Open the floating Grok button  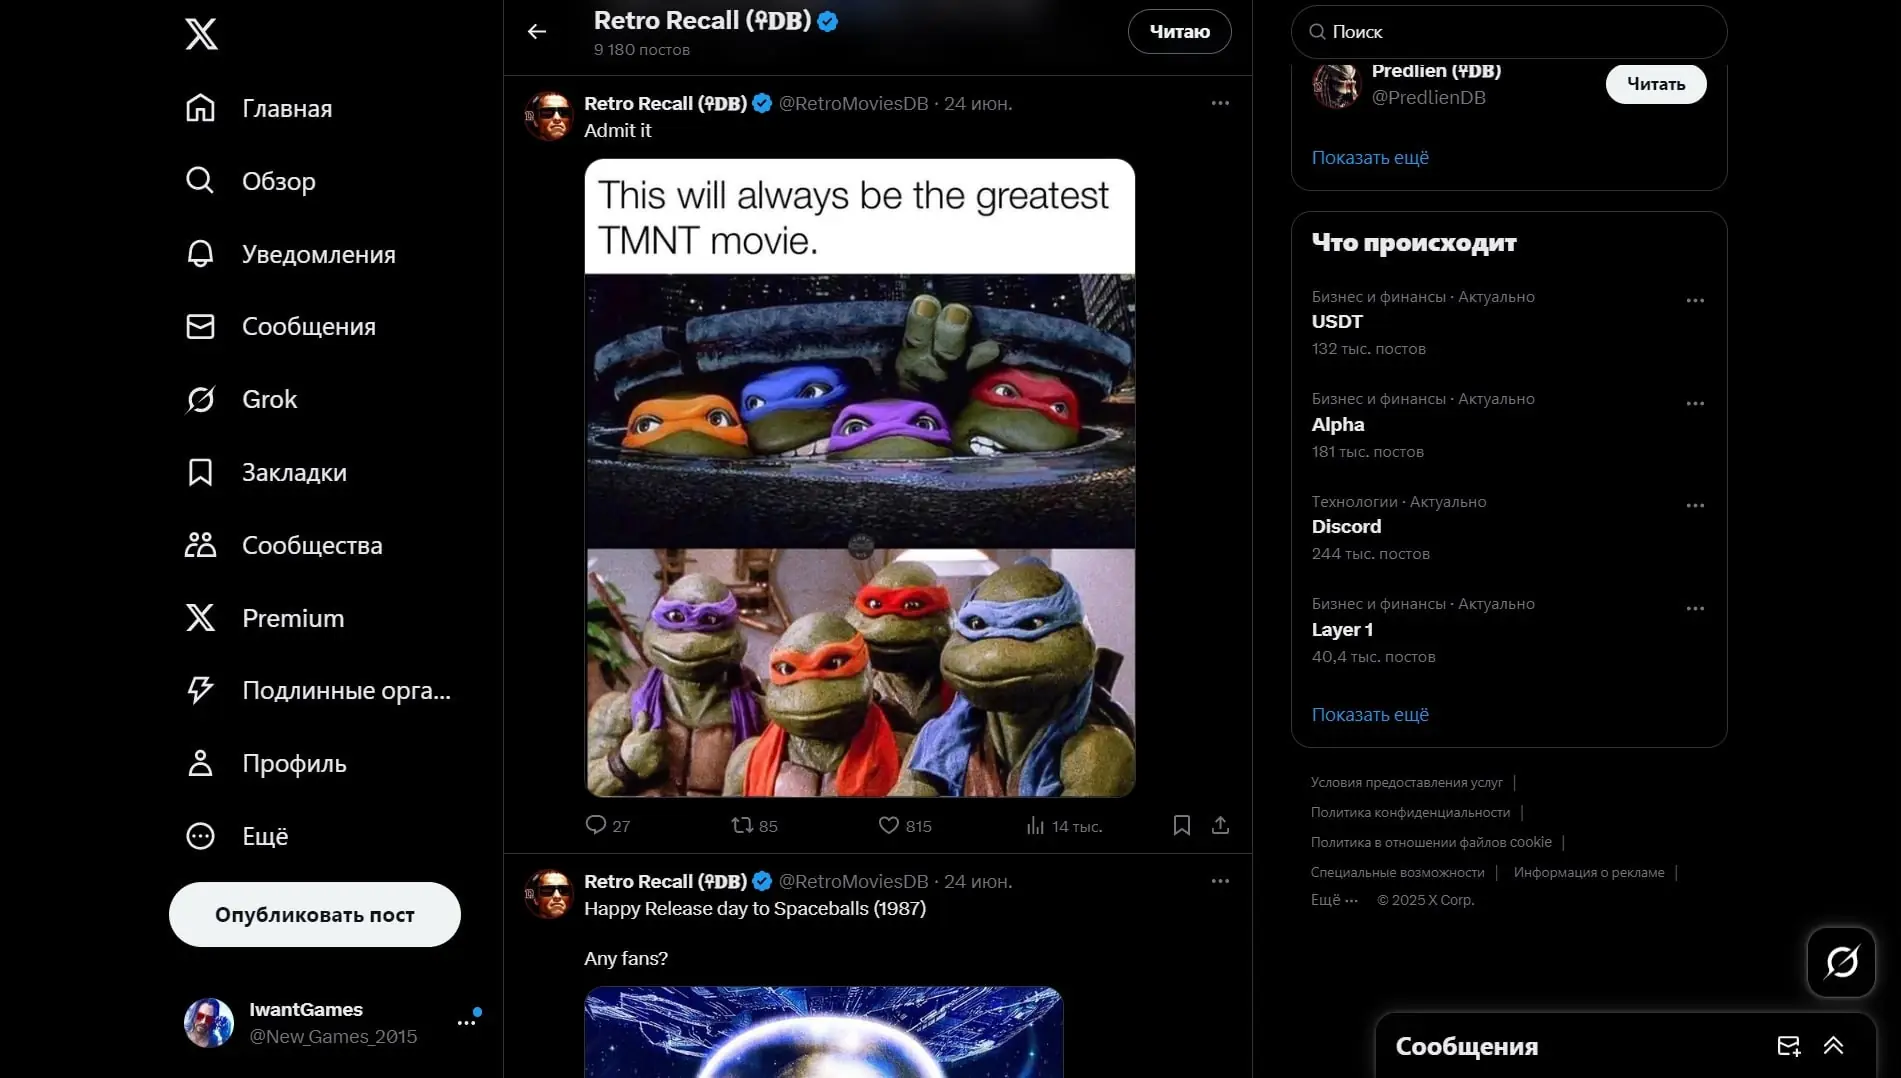point(1841,962)
